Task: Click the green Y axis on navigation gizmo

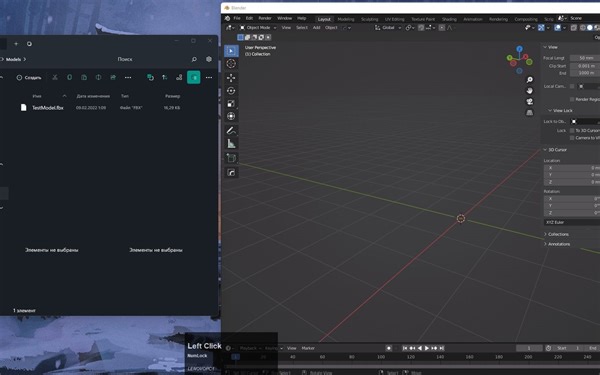Action: pos(510,58)
